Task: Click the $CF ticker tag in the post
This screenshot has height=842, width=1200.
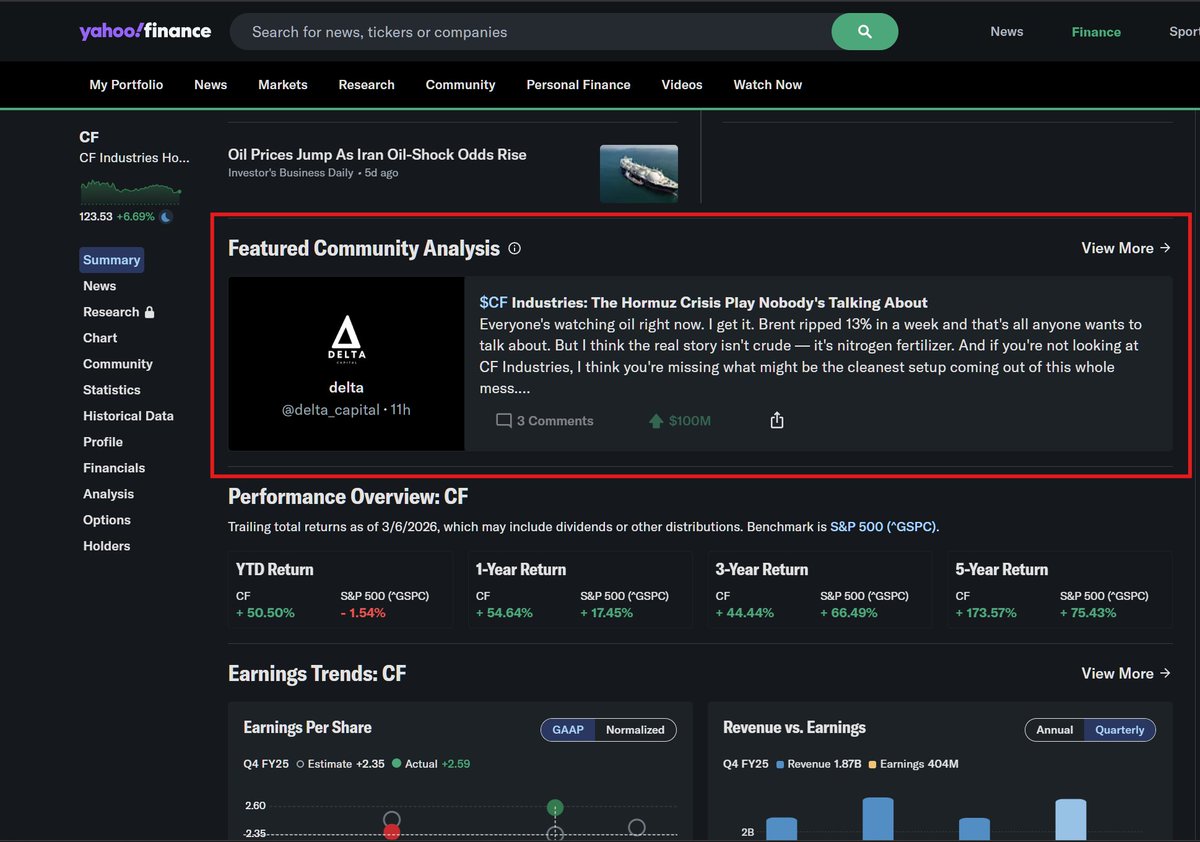Action: tap(494, 302)
